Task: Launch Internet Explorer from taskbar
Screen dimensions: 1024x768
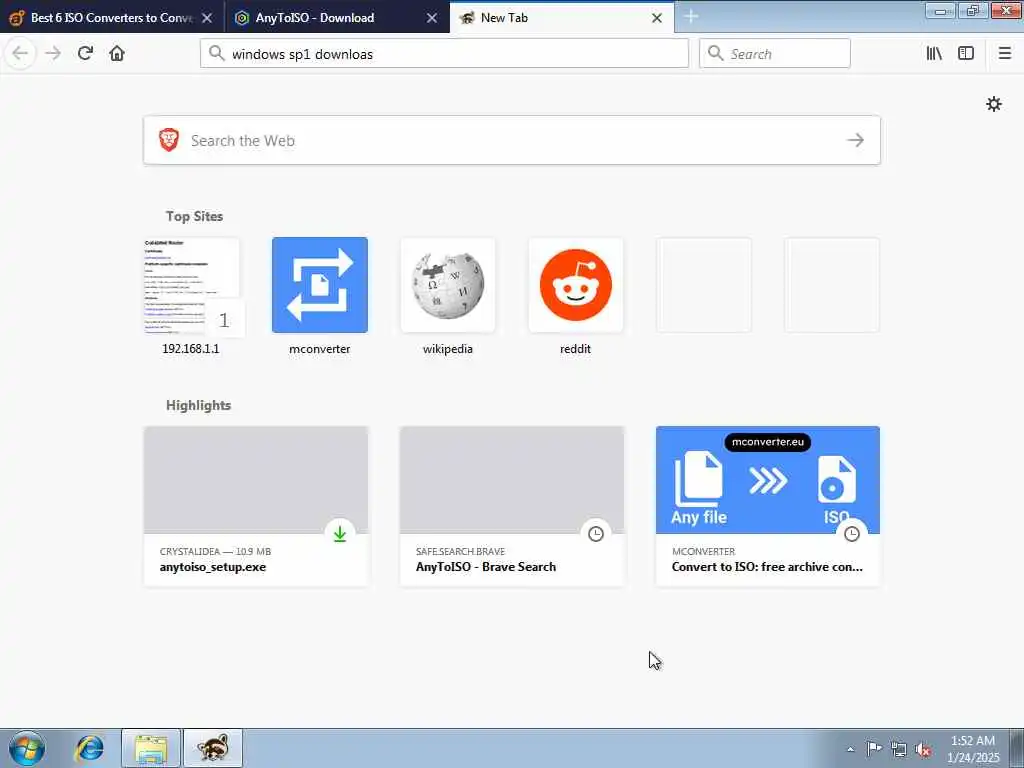Action: click(x=89, y=748)
